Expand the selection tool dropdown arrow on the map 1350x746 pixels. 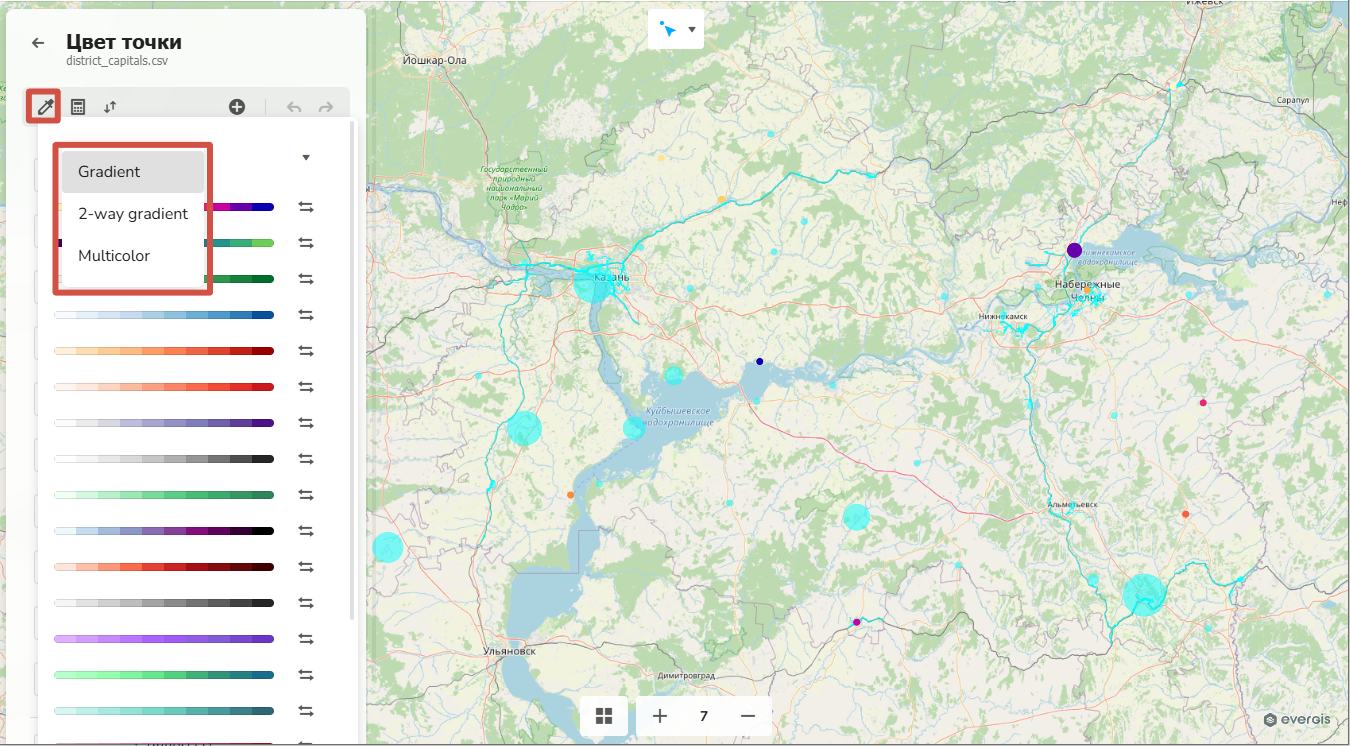692,30
